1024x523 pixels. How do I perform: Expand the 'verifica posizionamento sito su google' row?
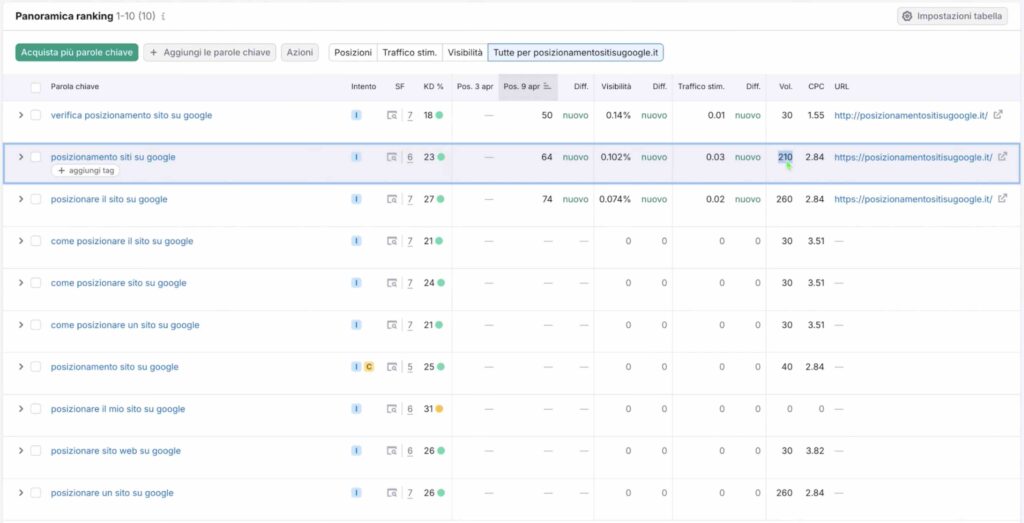click(20, 115)
